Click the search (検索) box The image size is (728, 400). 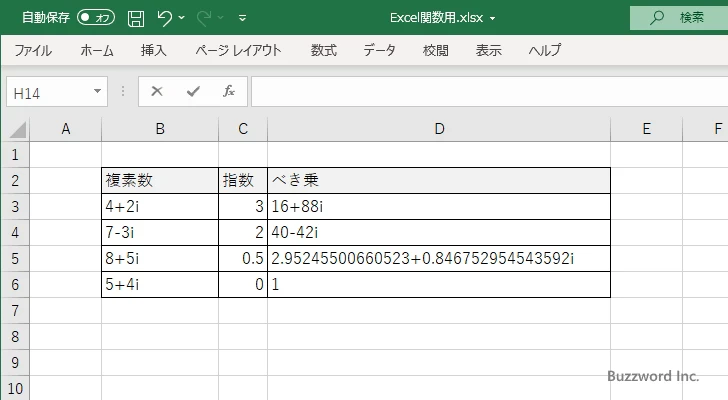tap(679, 18)
